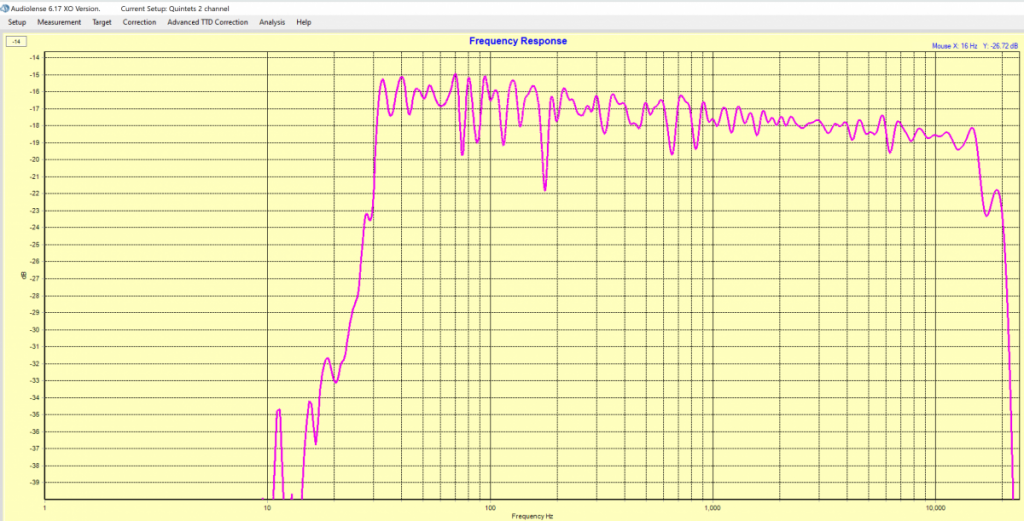1024x521 pixels.
Task: Click the dB vertical axis label
Action: click(x=24, y=276)
